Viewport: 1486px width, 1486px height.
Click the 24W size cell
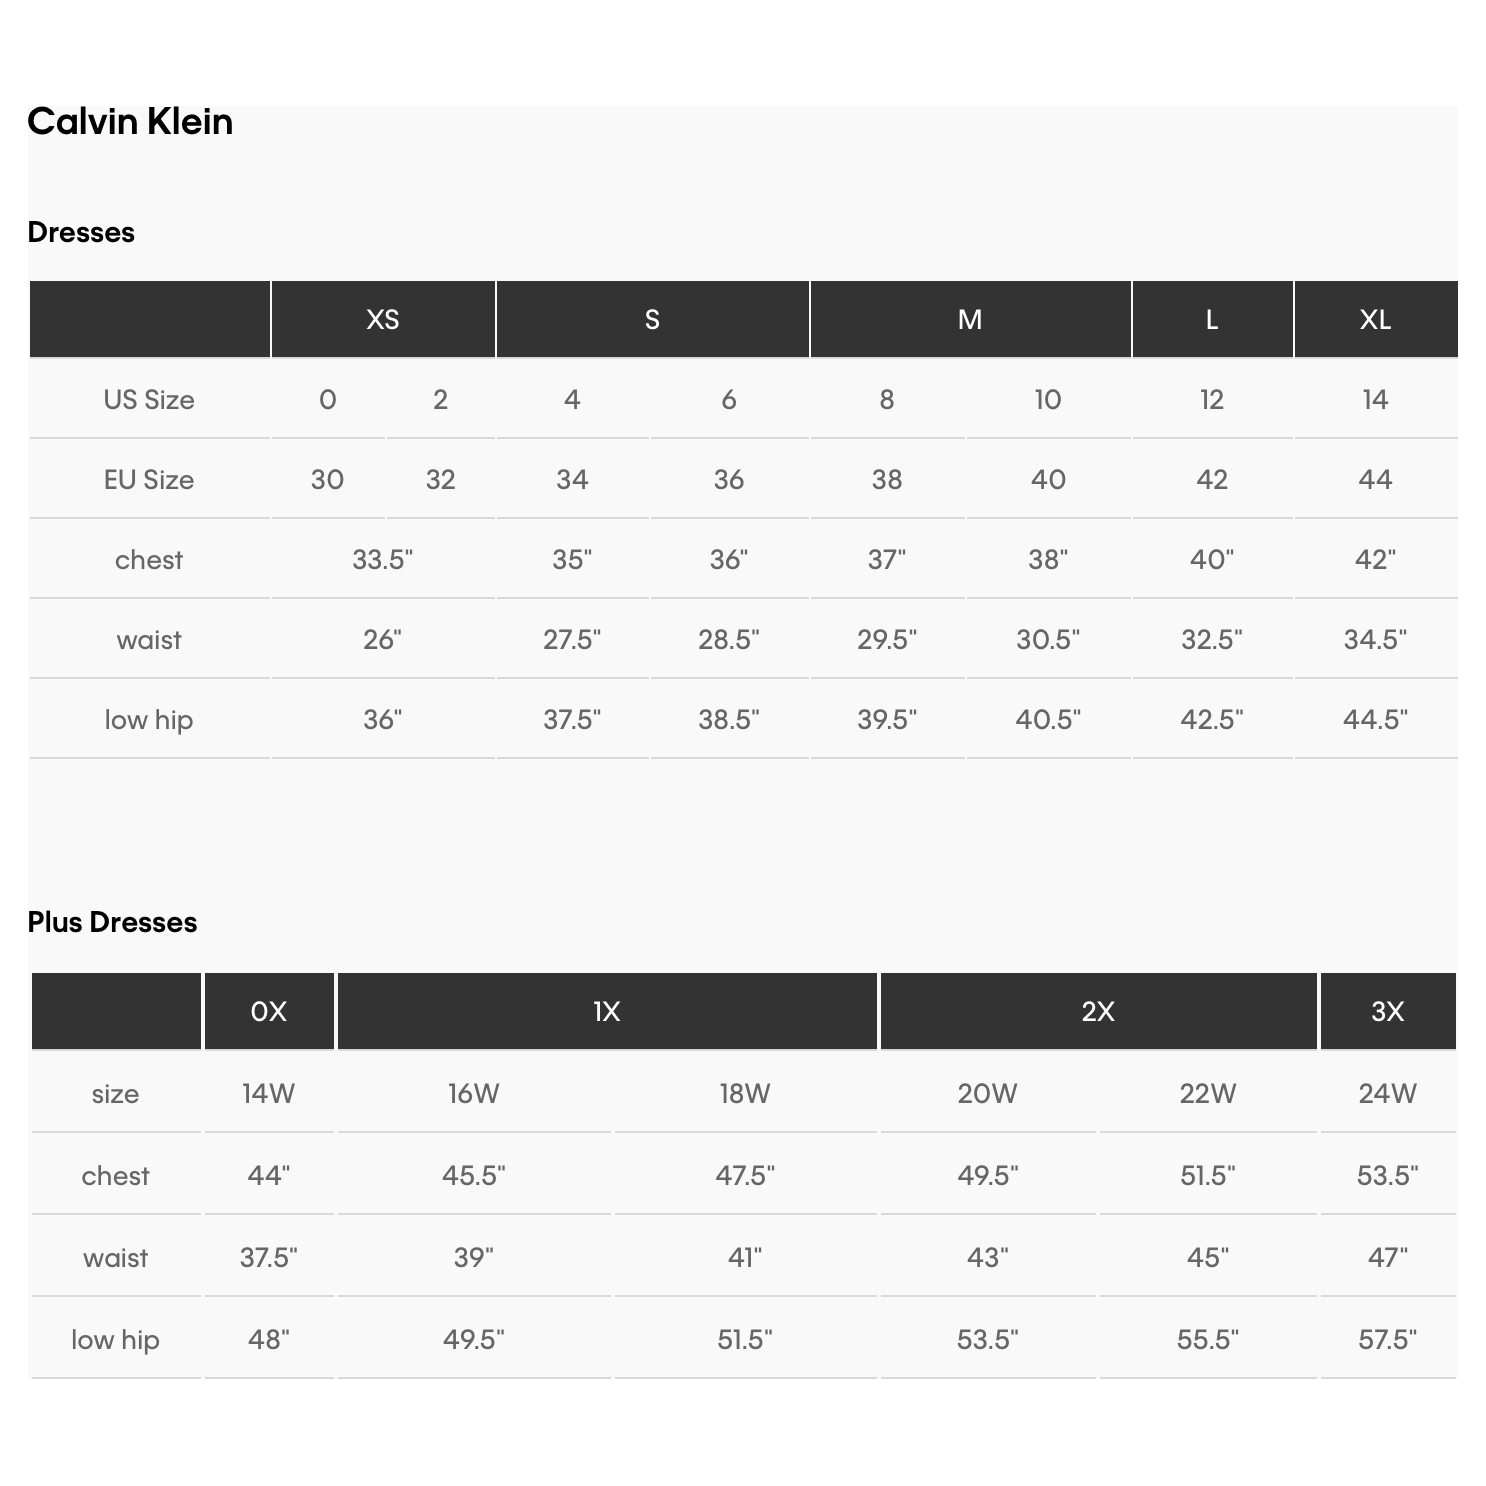[x=1387, y=1093]
